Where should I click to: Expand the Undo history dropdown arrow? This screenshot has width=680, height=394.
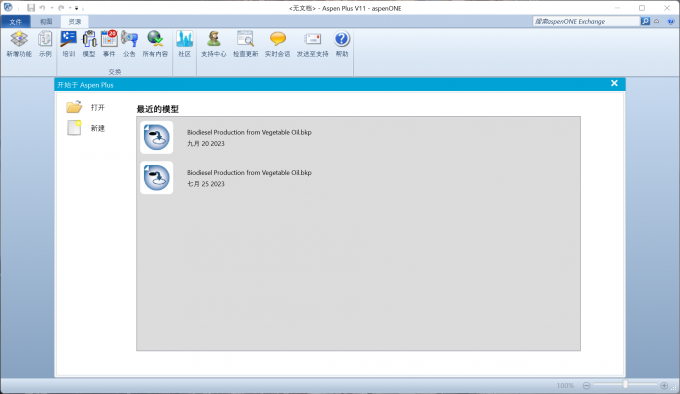pos(52,8)
